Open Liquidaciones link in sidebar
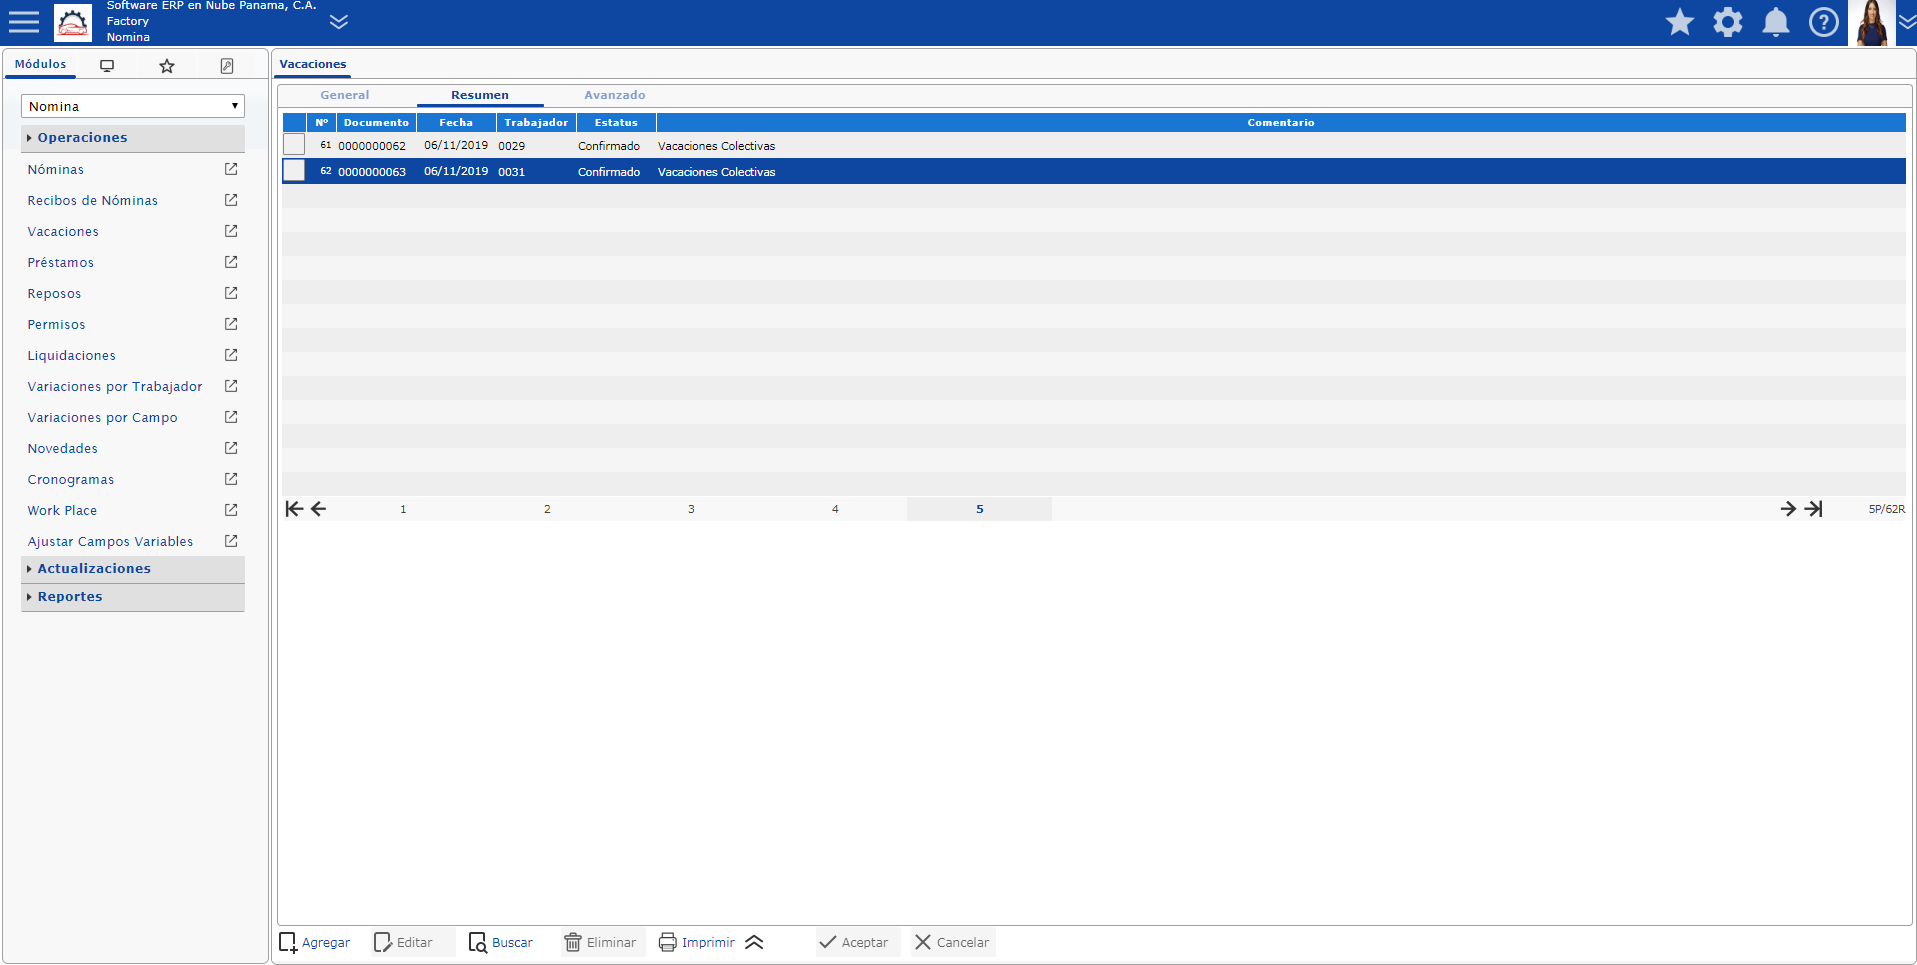The image size is (1917, 965). pos(72,355)
